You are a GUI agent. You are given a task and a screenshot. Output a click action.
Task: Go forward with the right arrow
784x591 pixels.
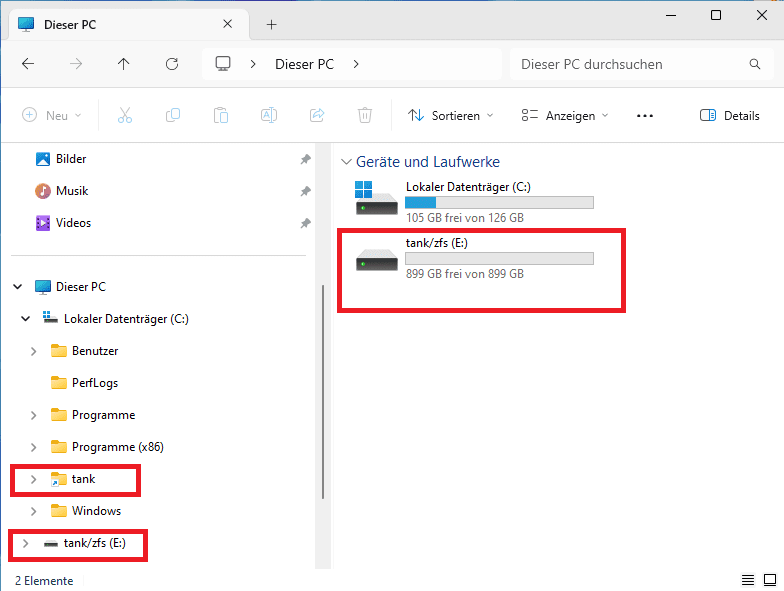pos(76,64)
